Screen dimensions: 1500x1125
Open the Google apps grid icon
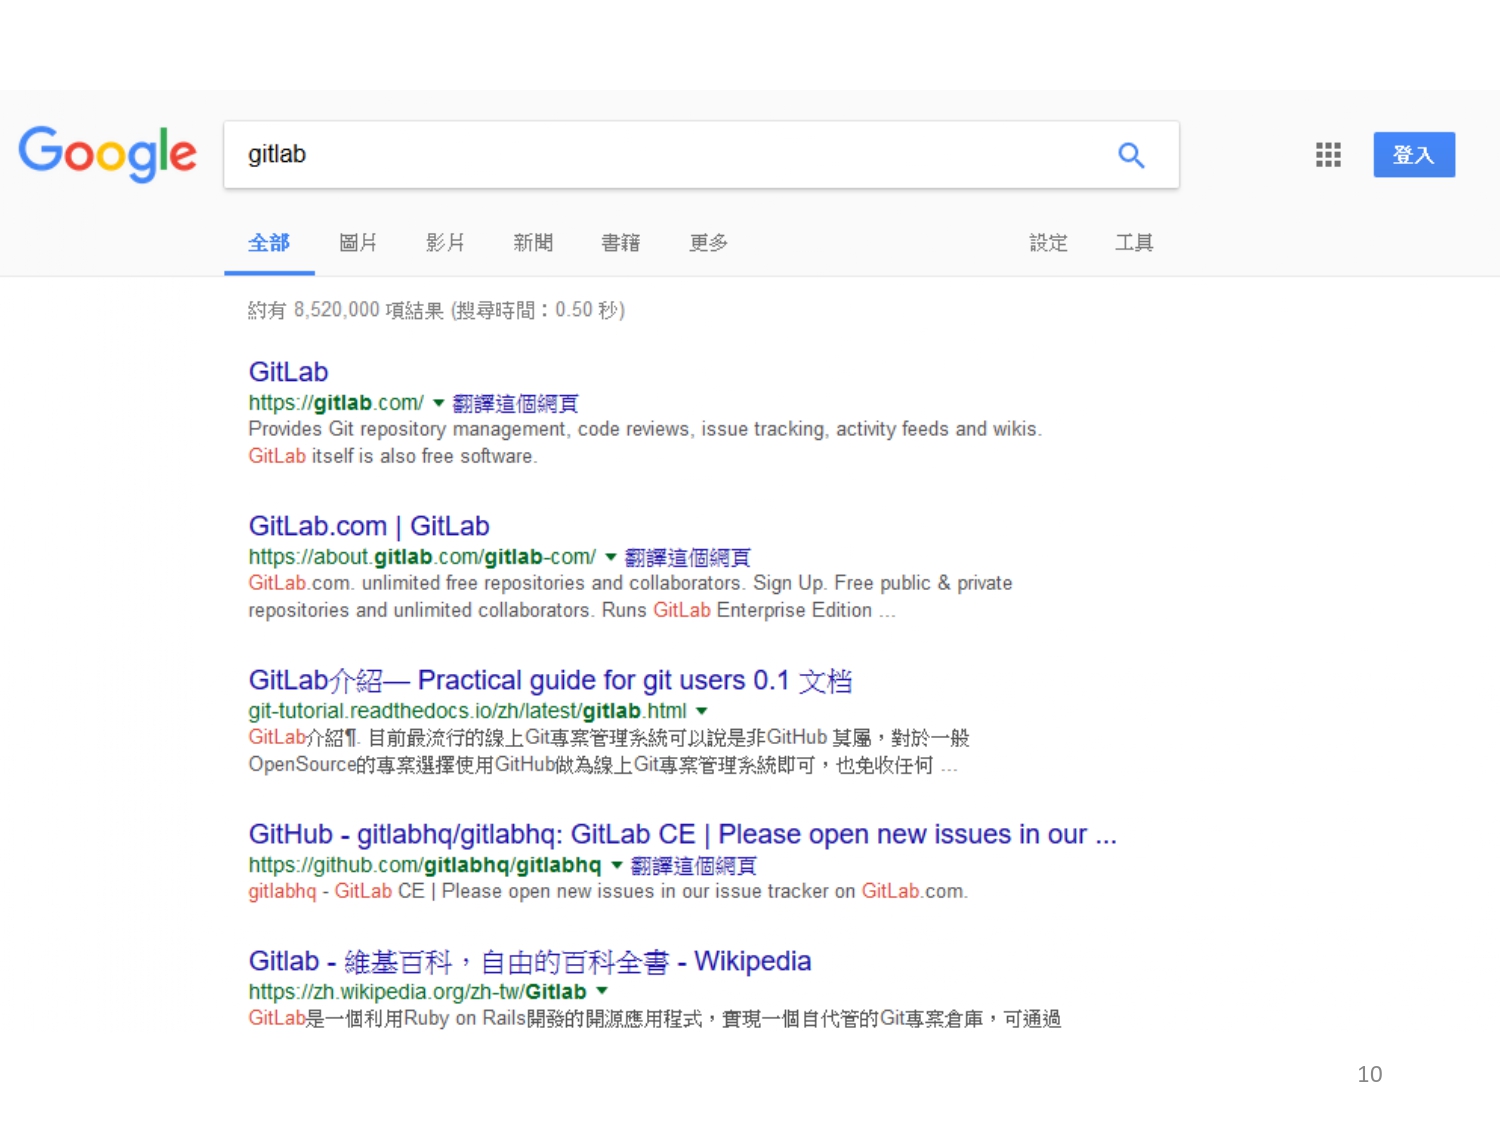[1328, 155]
